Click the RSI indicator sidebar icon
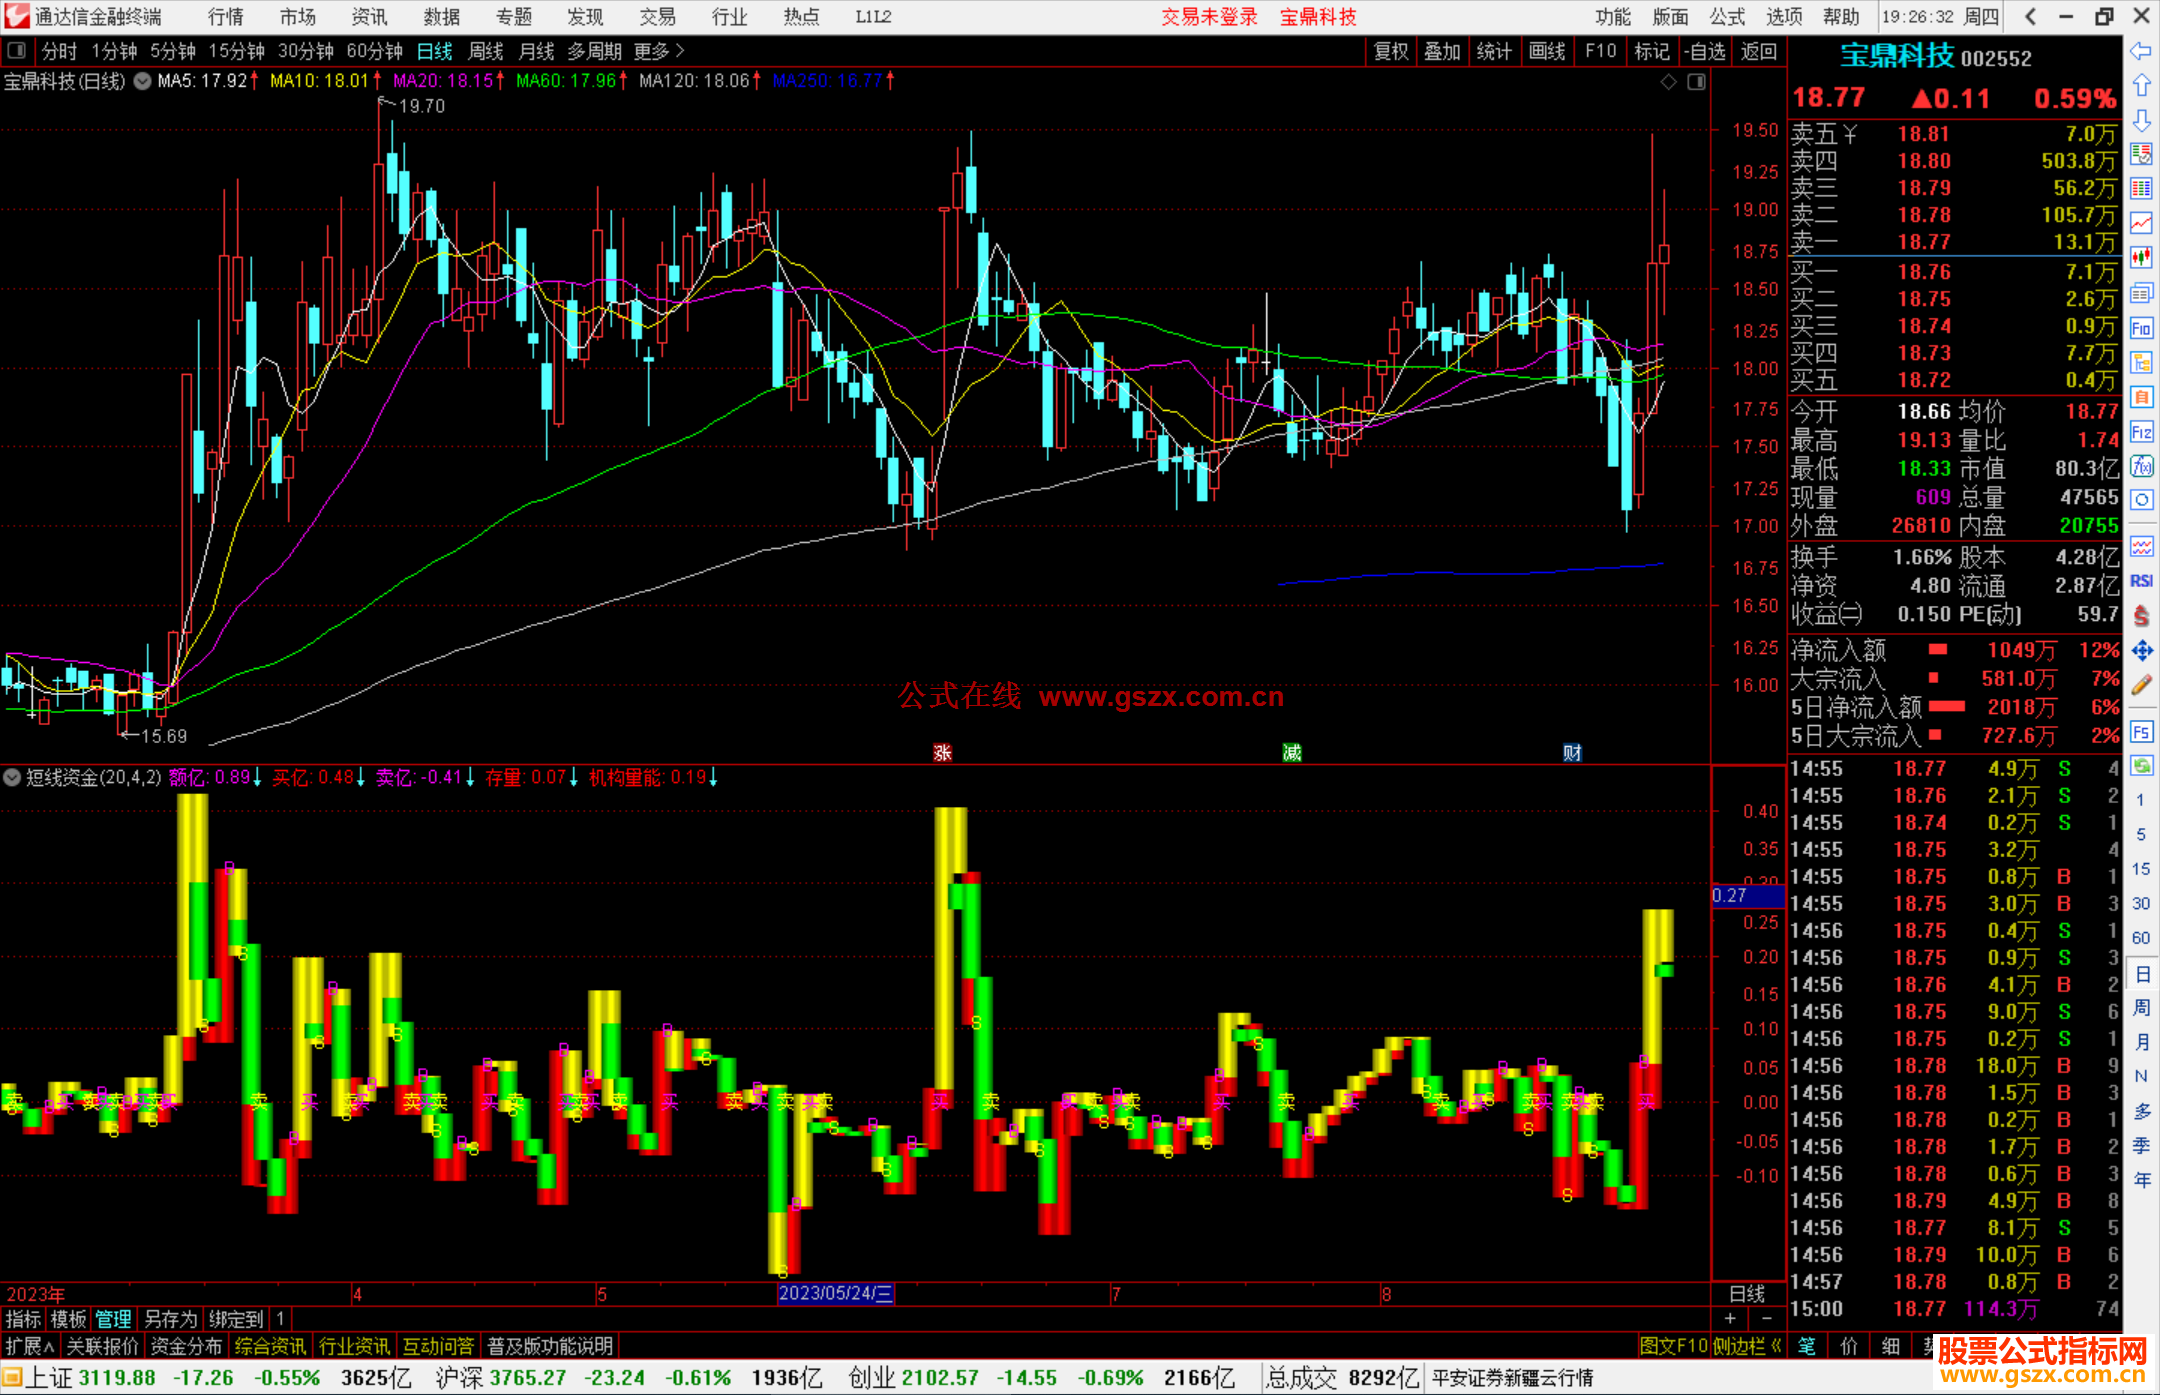2160x1395 pixels. click(2141, 581)
